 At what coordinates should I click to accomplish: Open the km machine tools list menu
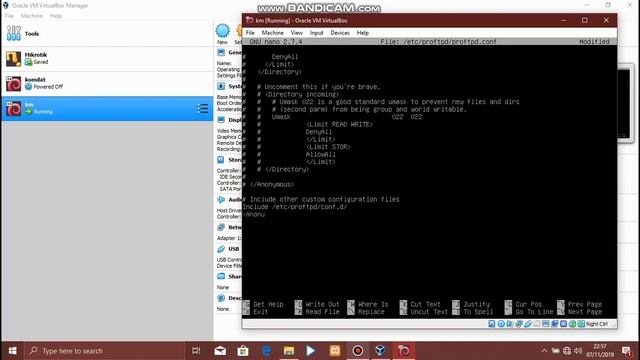[x=202, y=109]
